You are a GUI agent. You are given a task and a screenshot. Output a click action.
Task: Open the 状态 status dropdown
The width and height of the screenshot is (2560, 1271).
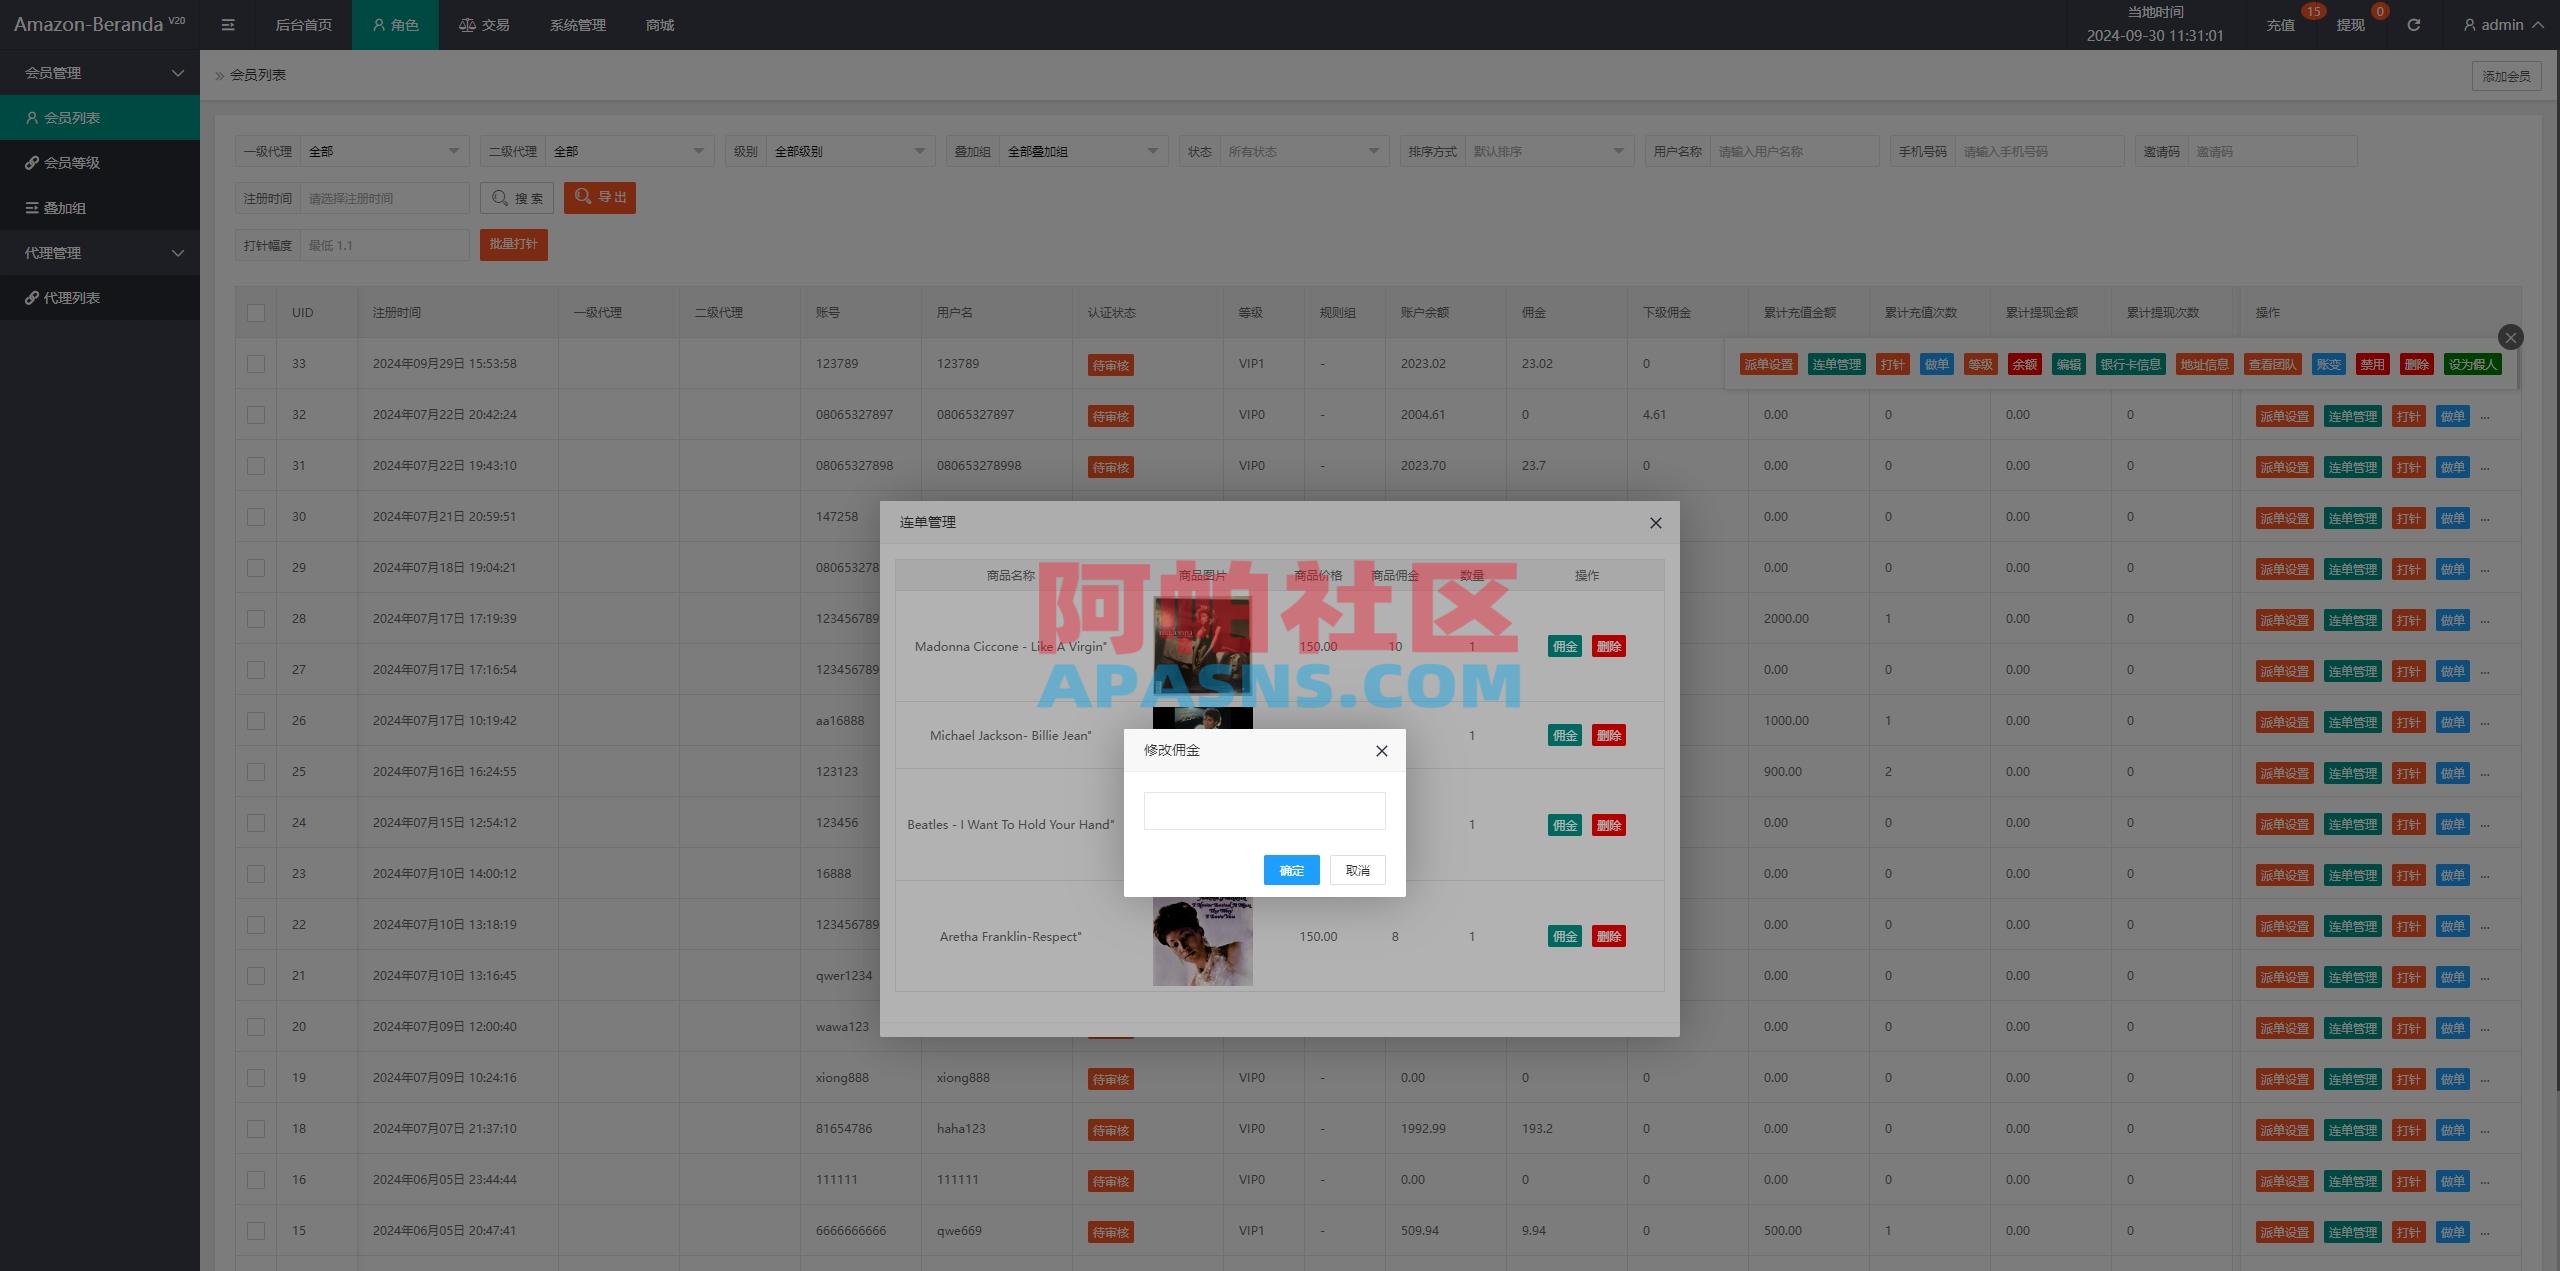[x=1302, y=151]
